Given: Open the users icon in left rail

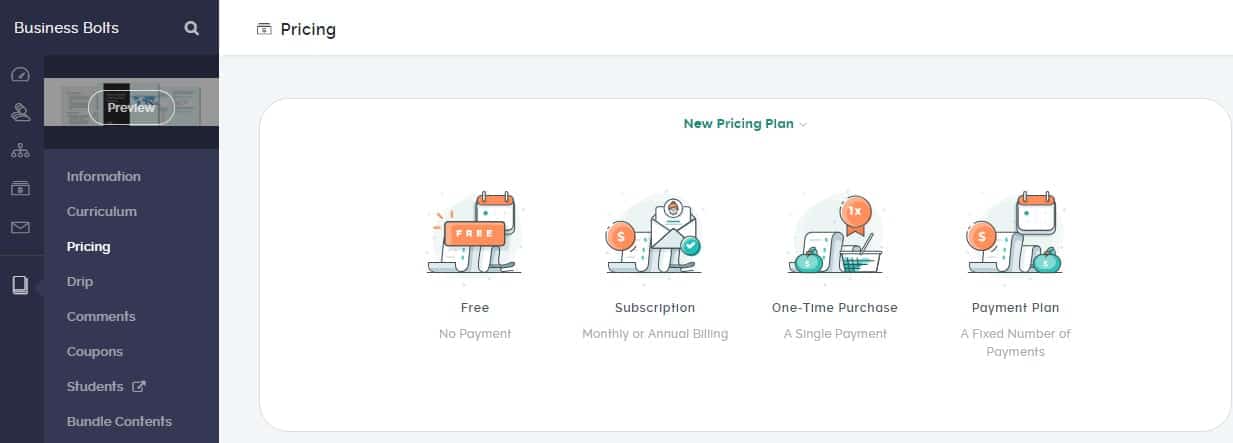Looking at the screenshot, I should pyautogui.click(x=20, y=113).
